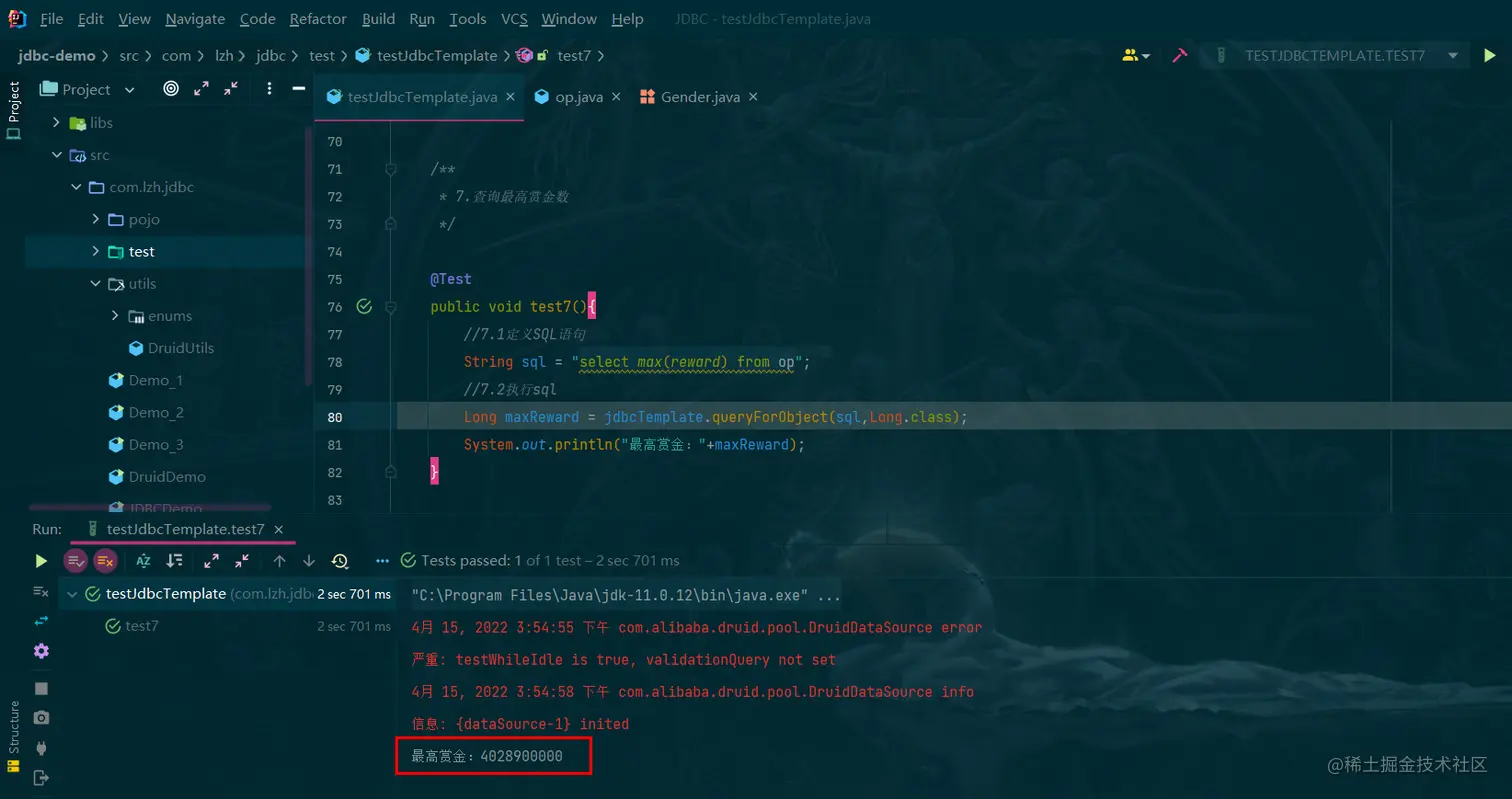Open Code With Me people icon

click(1136, 56)
